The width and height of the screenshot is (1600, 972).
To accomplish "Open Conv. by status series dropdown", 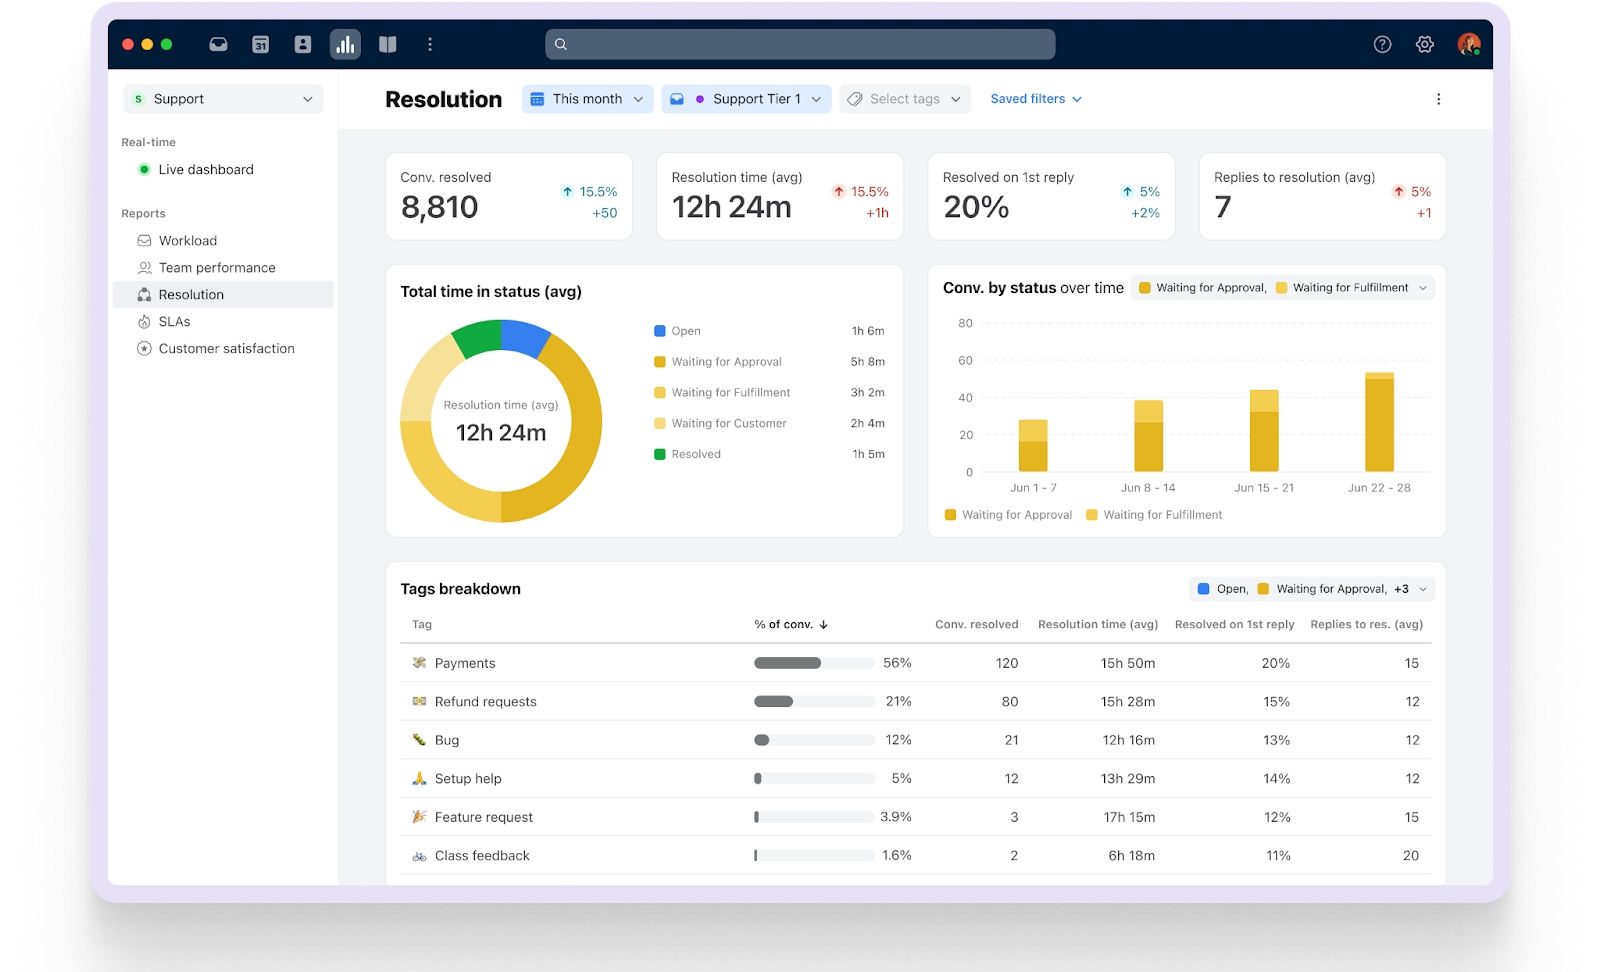I will pos(1283,288).
